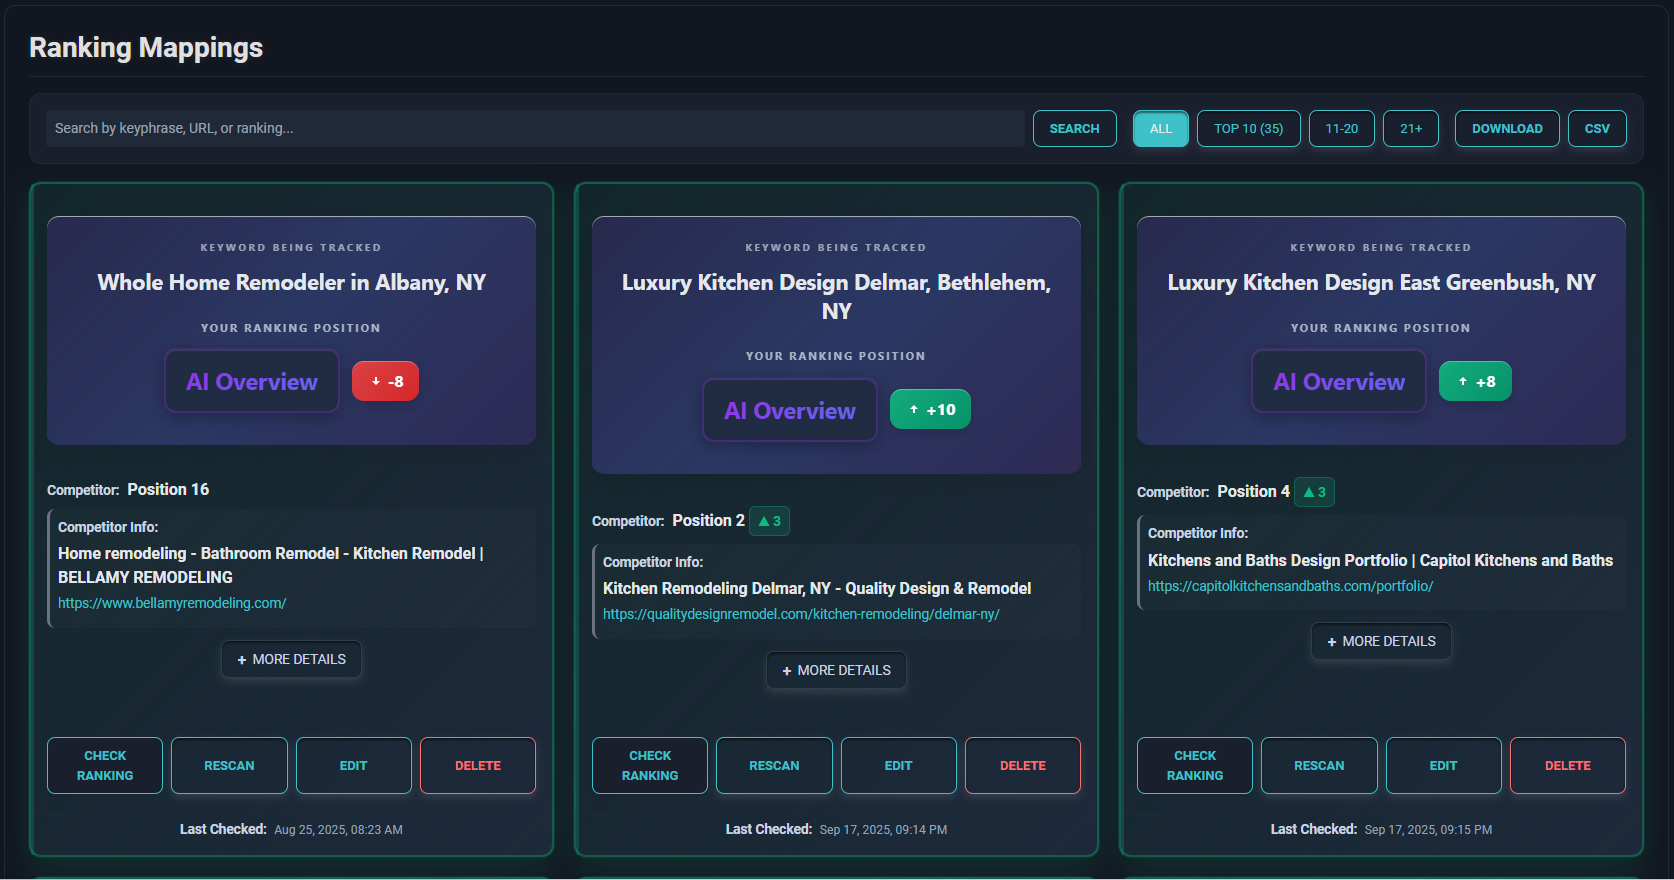Expand More Details for Delmar kitchen card

pos(836,670)
